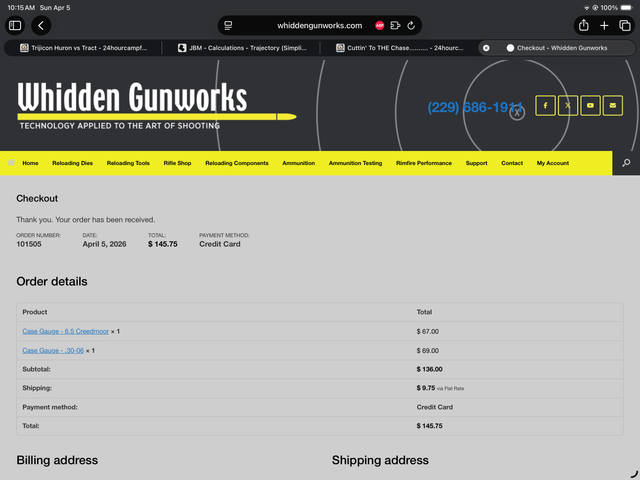Click the whiddengunworks.com address field
640x480 pixels.
[x=320, y=25]
